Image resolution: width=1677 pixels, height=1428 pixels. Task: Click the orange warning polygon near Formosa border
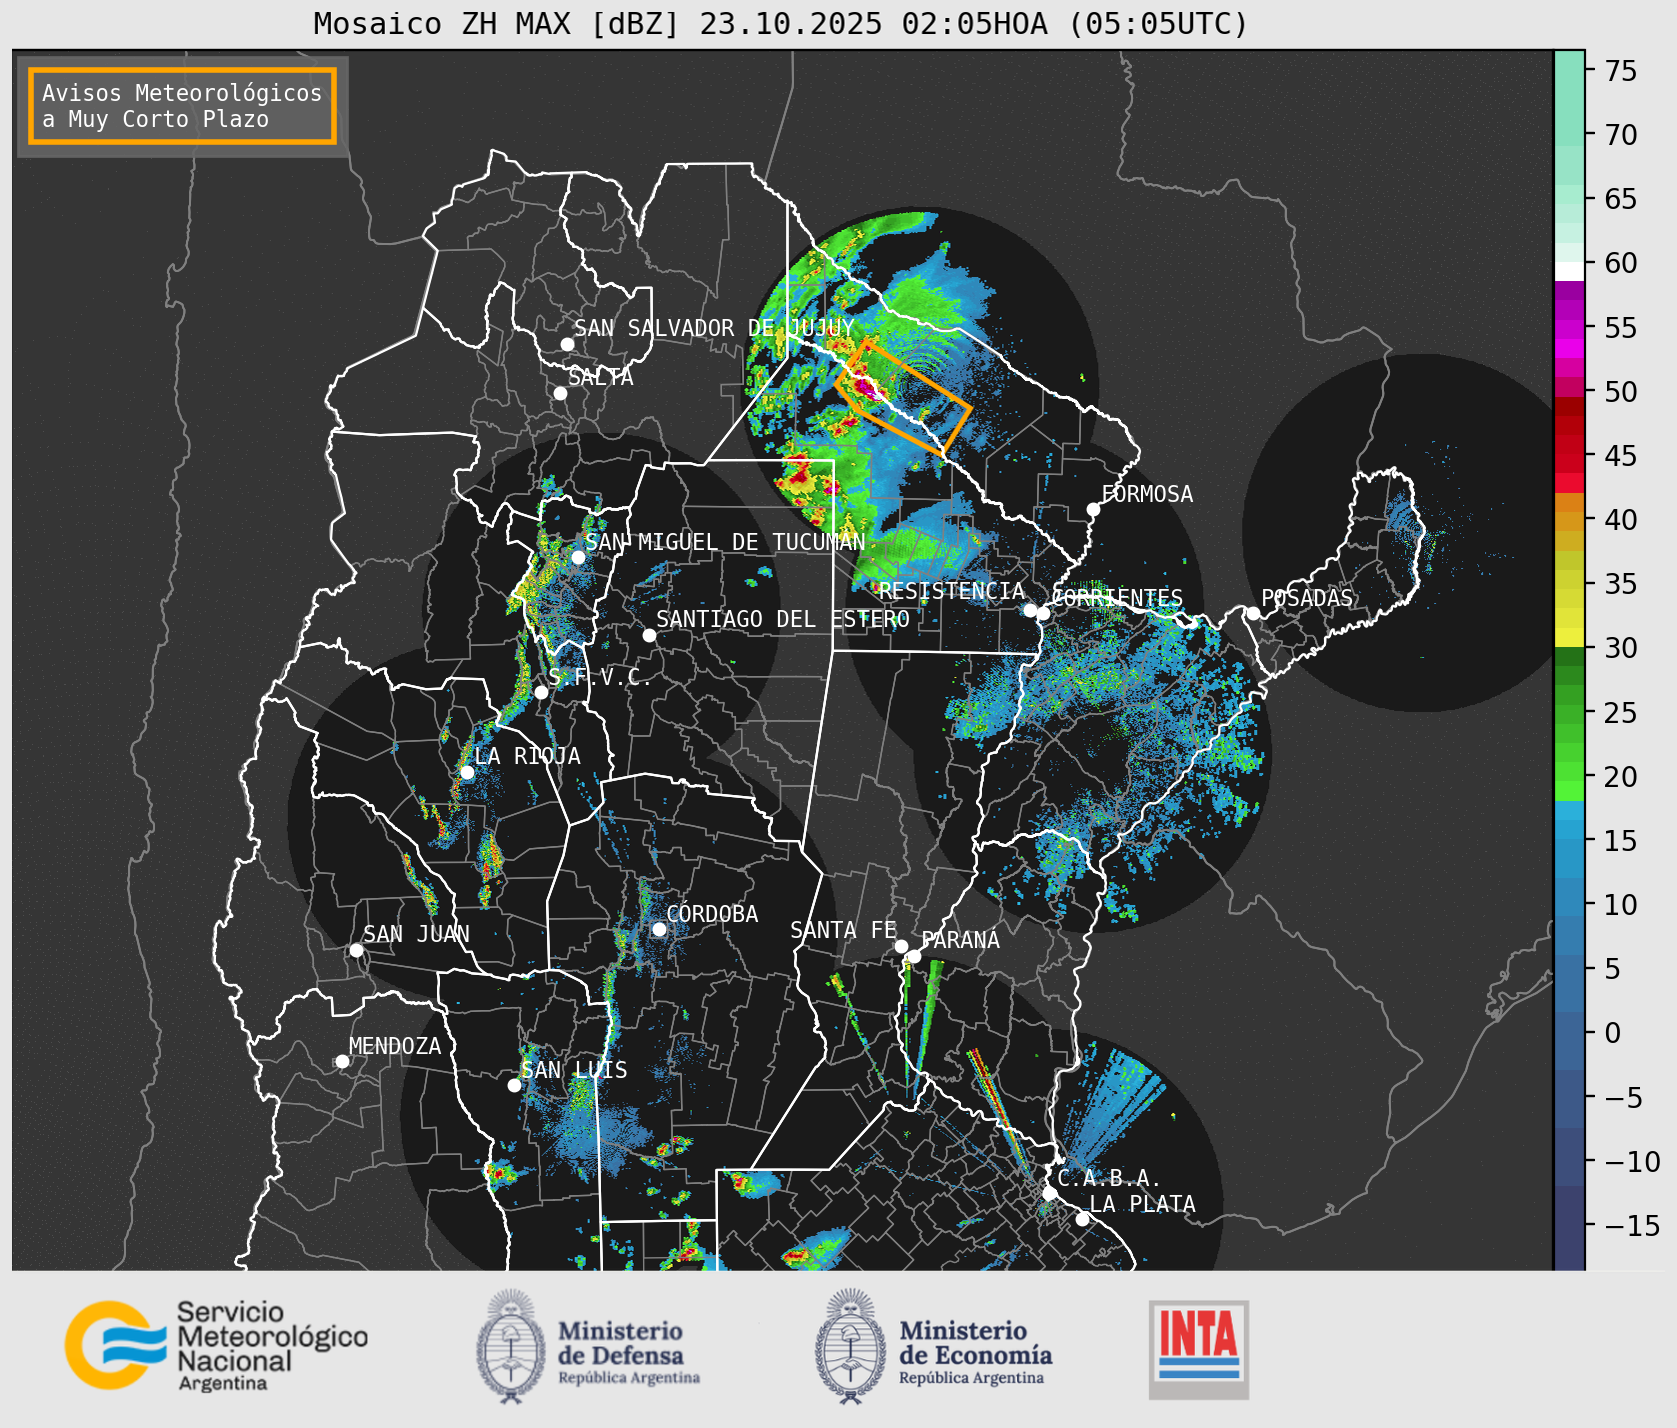pyautogui.click(x=903, y=397)
